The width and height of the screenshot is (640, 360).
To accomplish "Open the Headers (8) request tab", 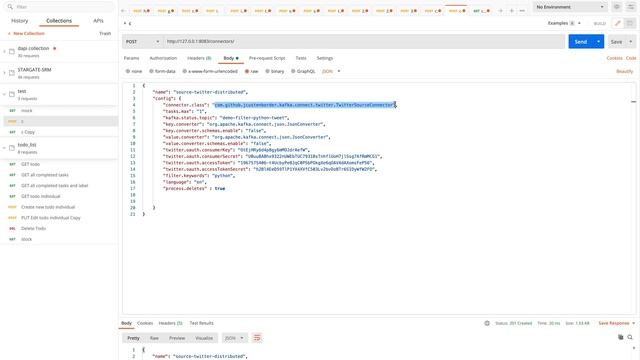I will pos(199,58).
